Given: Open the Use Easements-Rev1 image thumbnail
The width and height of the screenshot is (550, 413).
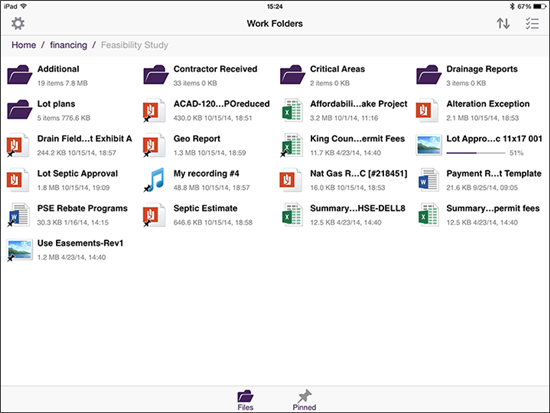Looking at the screenshot, I should coord(20,250).
